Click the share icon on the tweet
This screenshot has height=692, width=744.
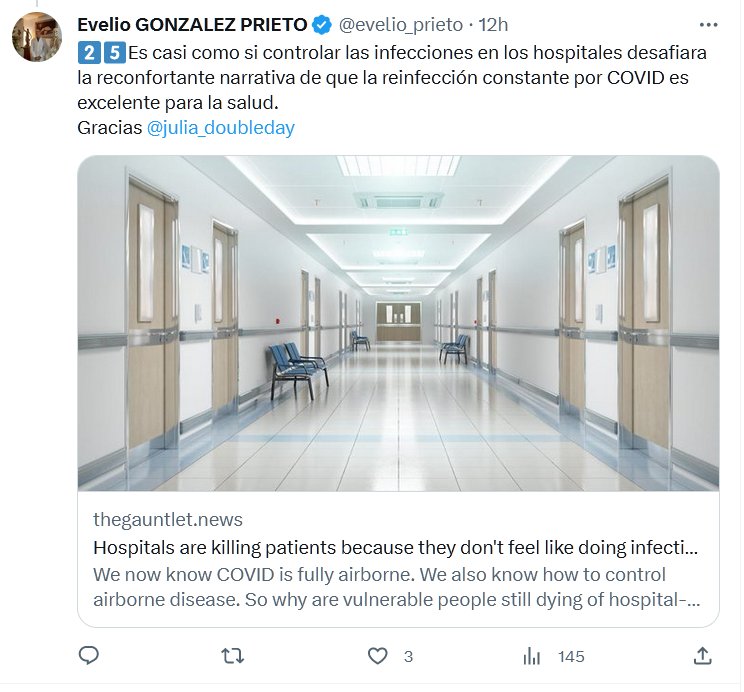pos(703,656)
